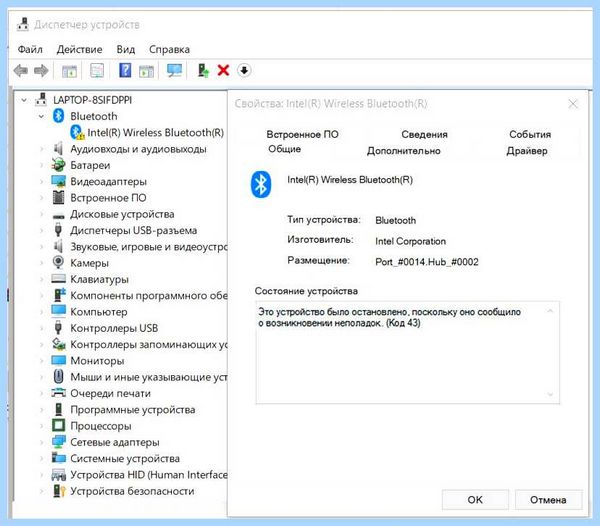Image resolution: width=600 pixels, height=526 pixels.
Task: Select Программные устройства tree row
Action: (132, 409)
